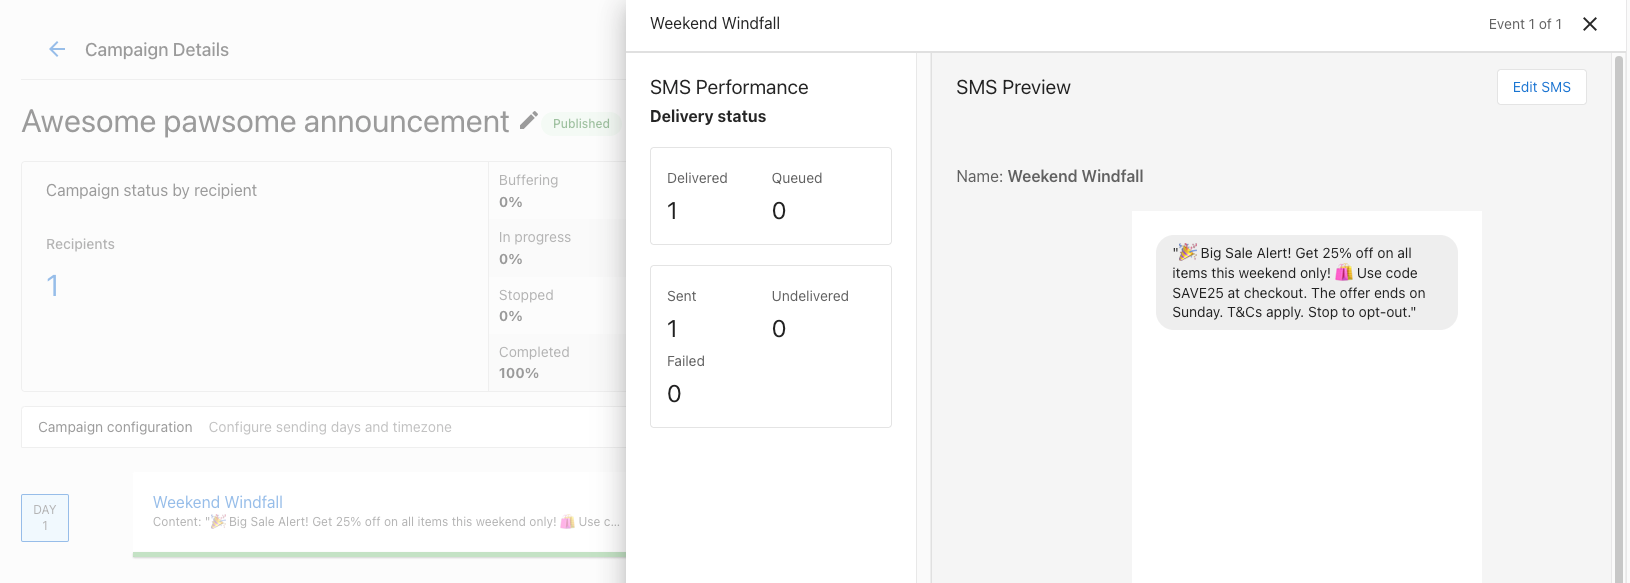Select the Campaign configuration tab
This screenshot has width=1630, height=583.
pos(115,427)
